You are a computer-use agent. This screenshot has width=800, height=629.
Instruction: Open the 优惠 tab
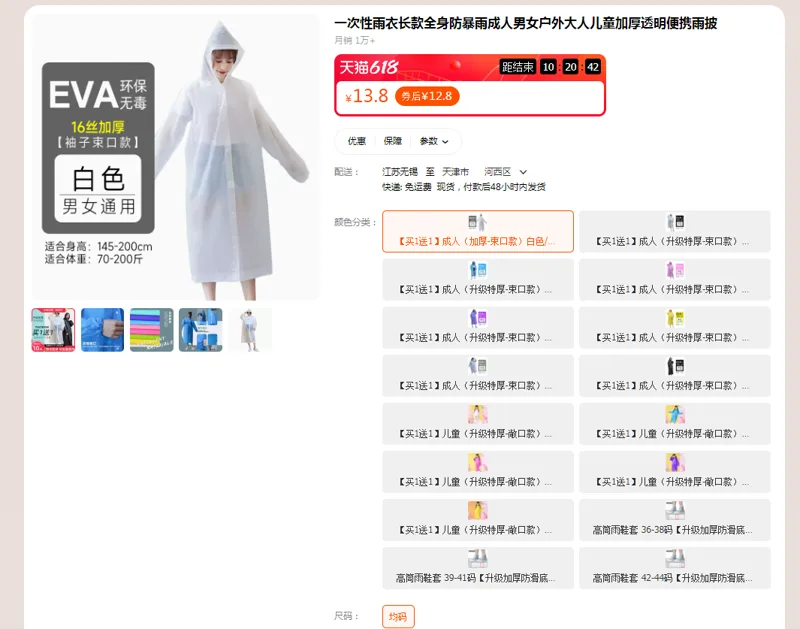[x=357, y=141]
